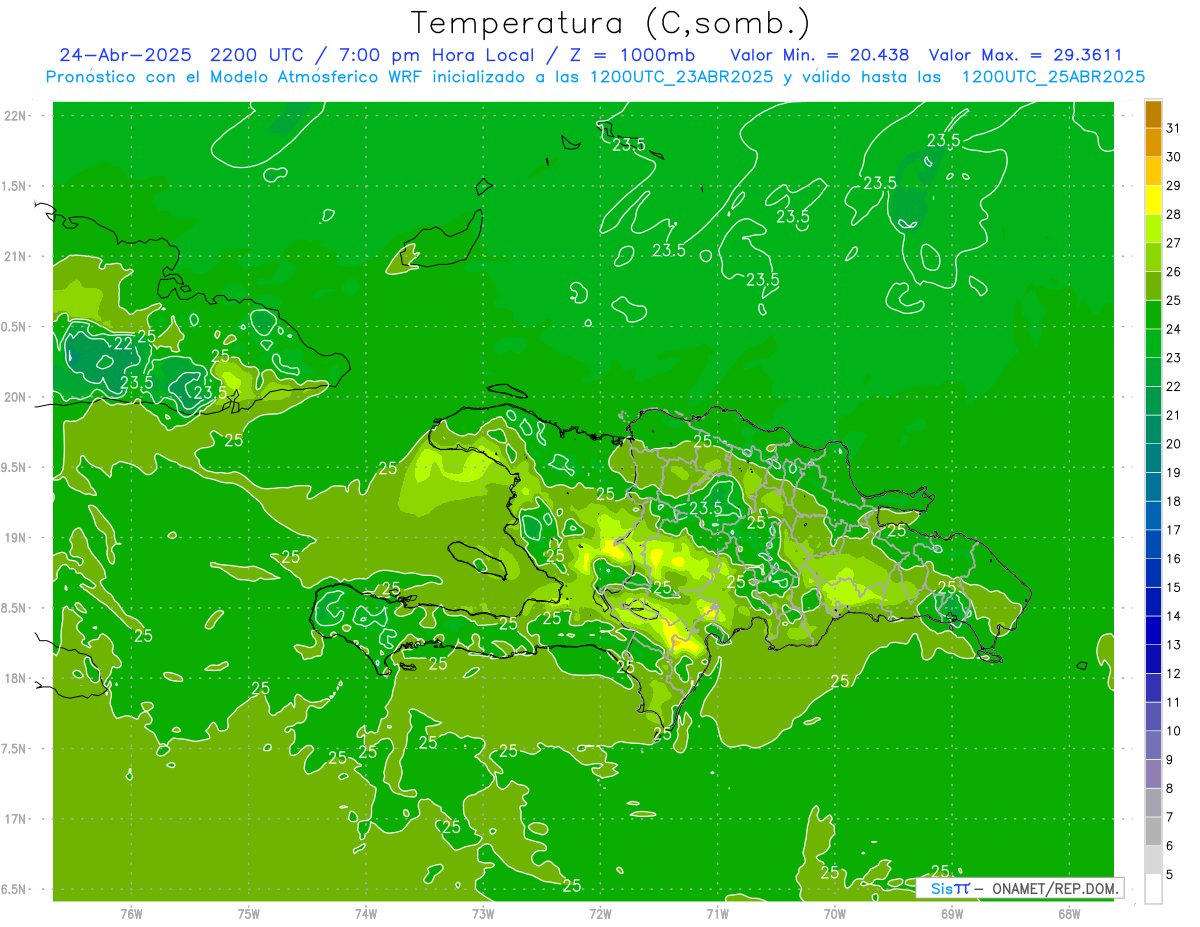
Task: Click '1200UTC_25ABR2025' valid-until time text
Action: tap(1052, 77)
